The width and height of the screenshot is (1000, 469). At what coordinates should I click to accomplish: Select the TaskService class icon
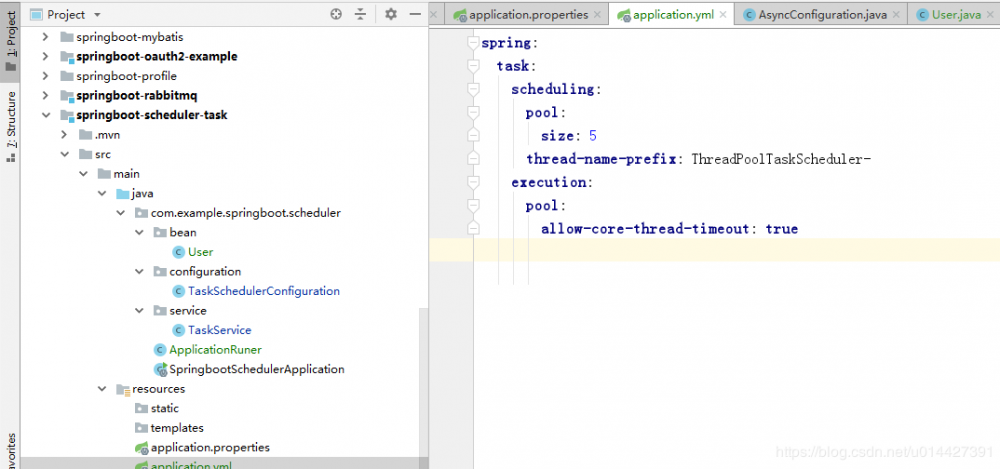click(x=179, y=330)
